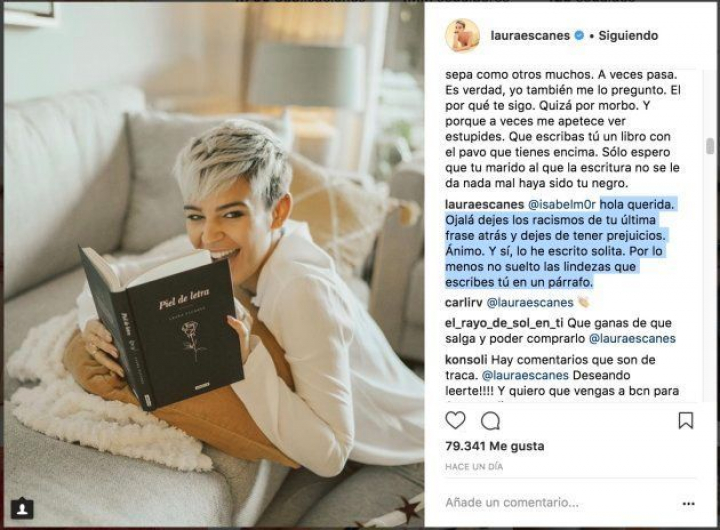Screen dimensions: 720x530
Task: Open carlirv commenter profile
Action: 464,303
